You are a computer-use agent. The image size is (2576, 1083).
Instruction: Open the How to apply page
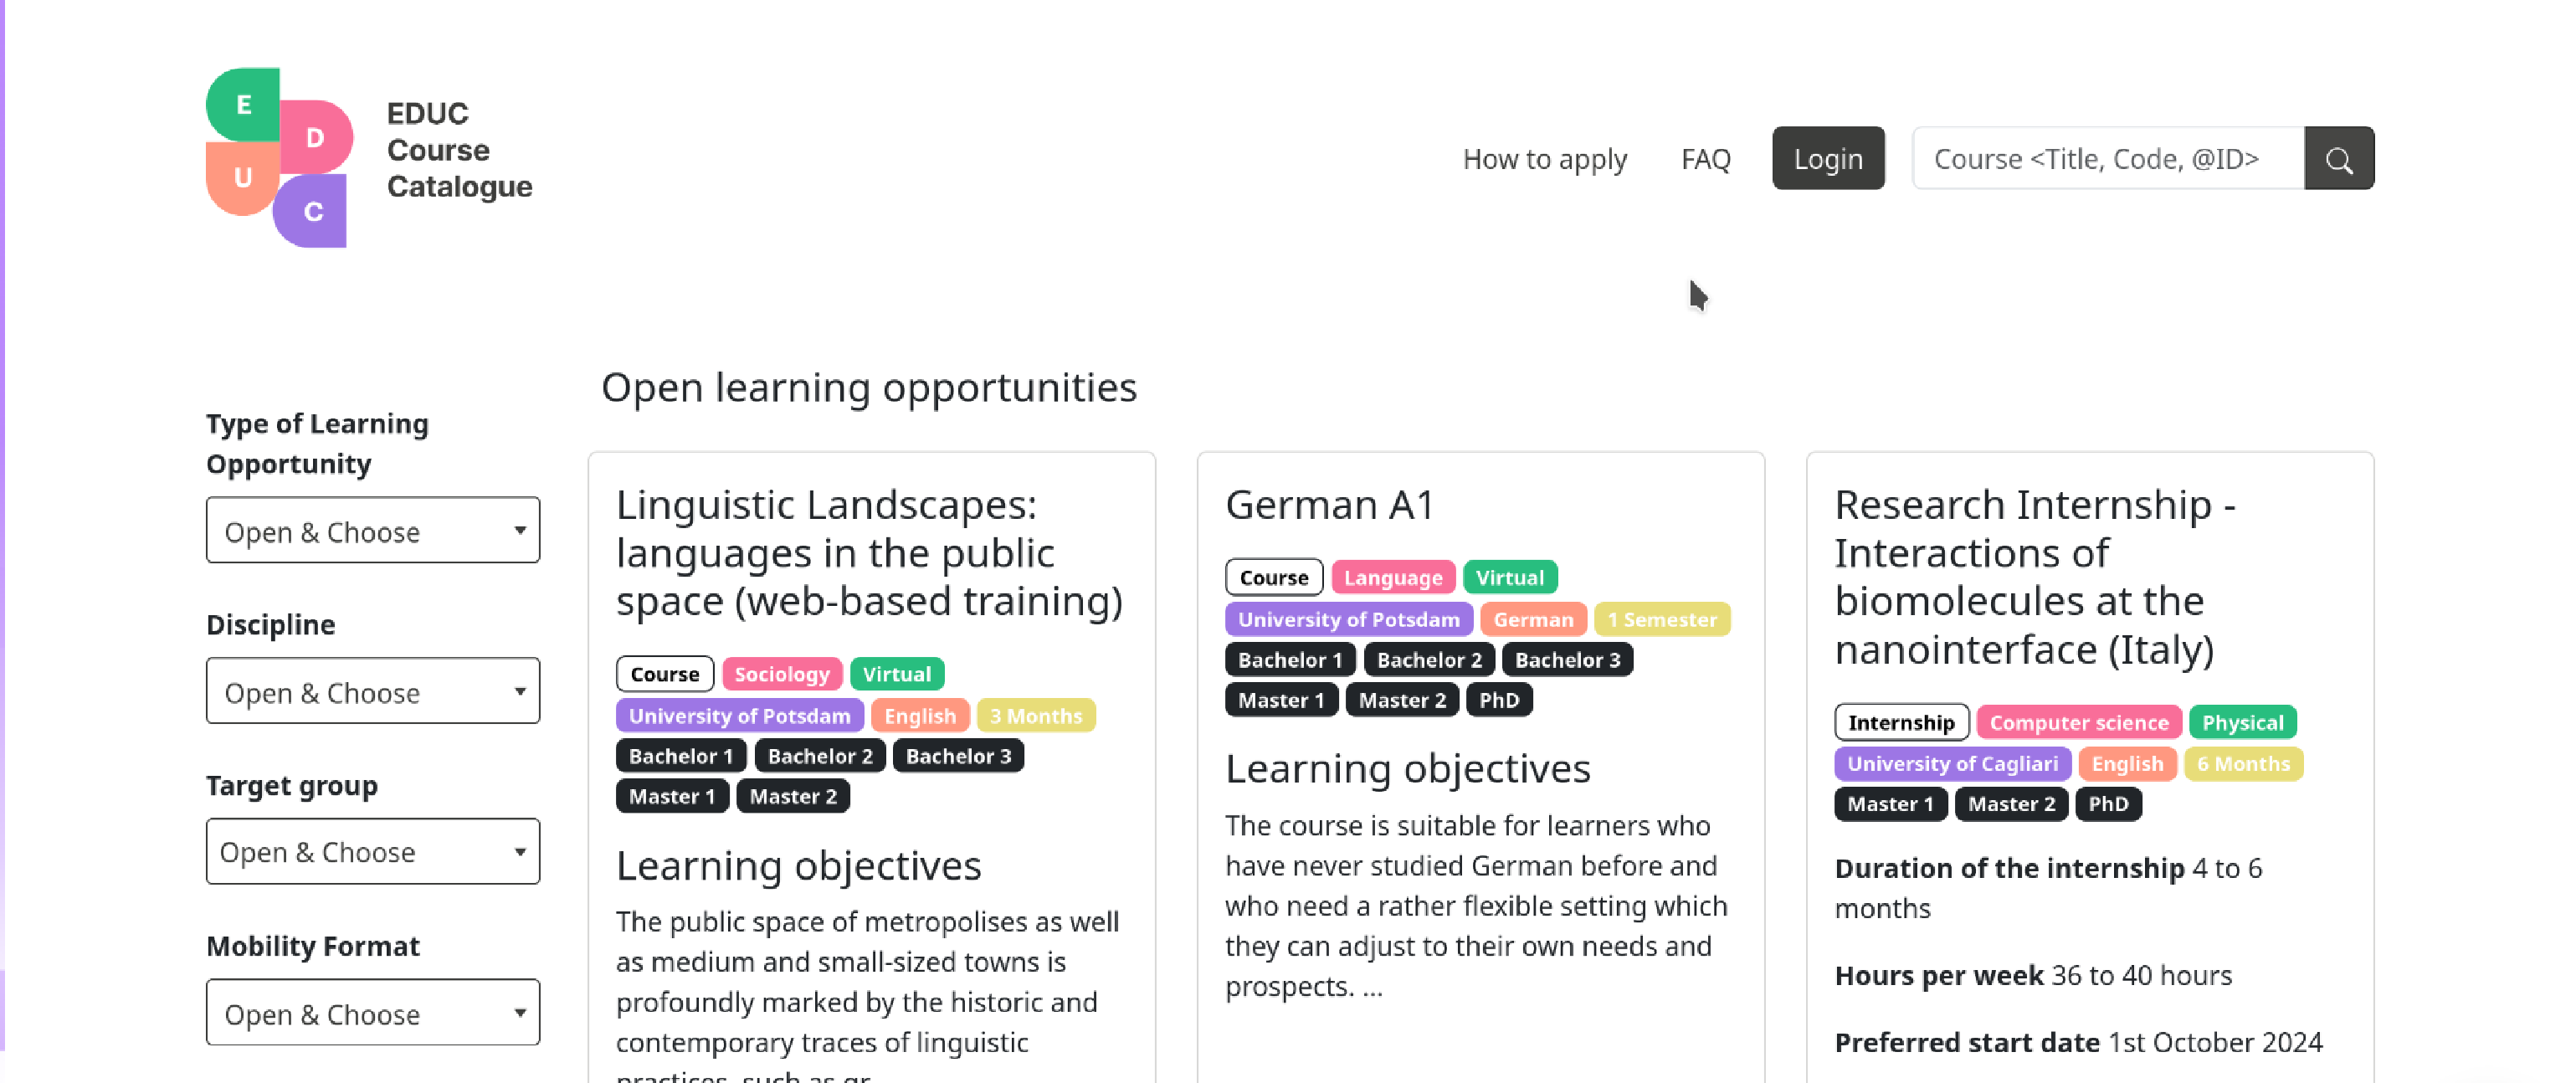point(1545,158)
